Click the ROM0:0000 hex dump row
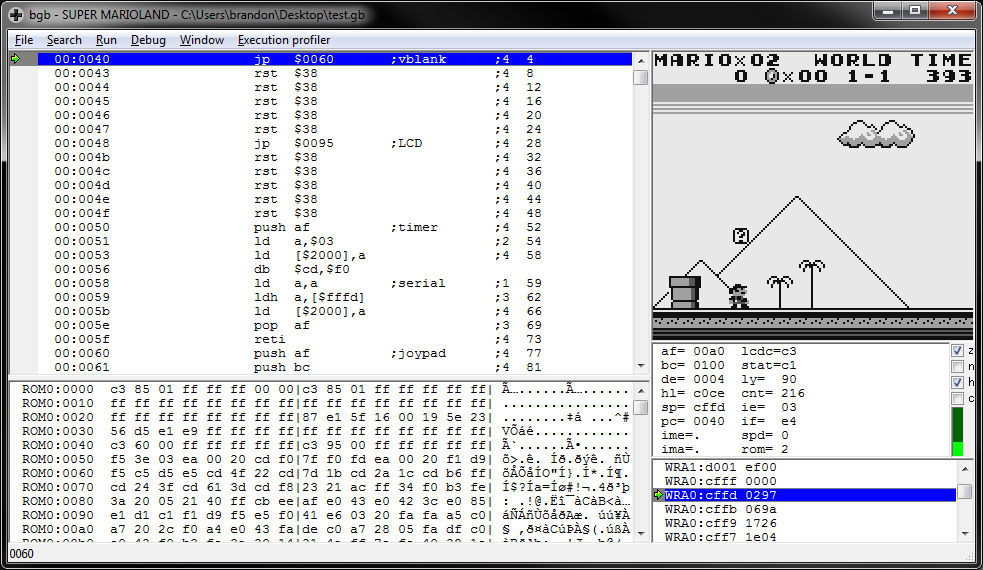The height and width of the screenshot is (570, 983). coord(326,389)
